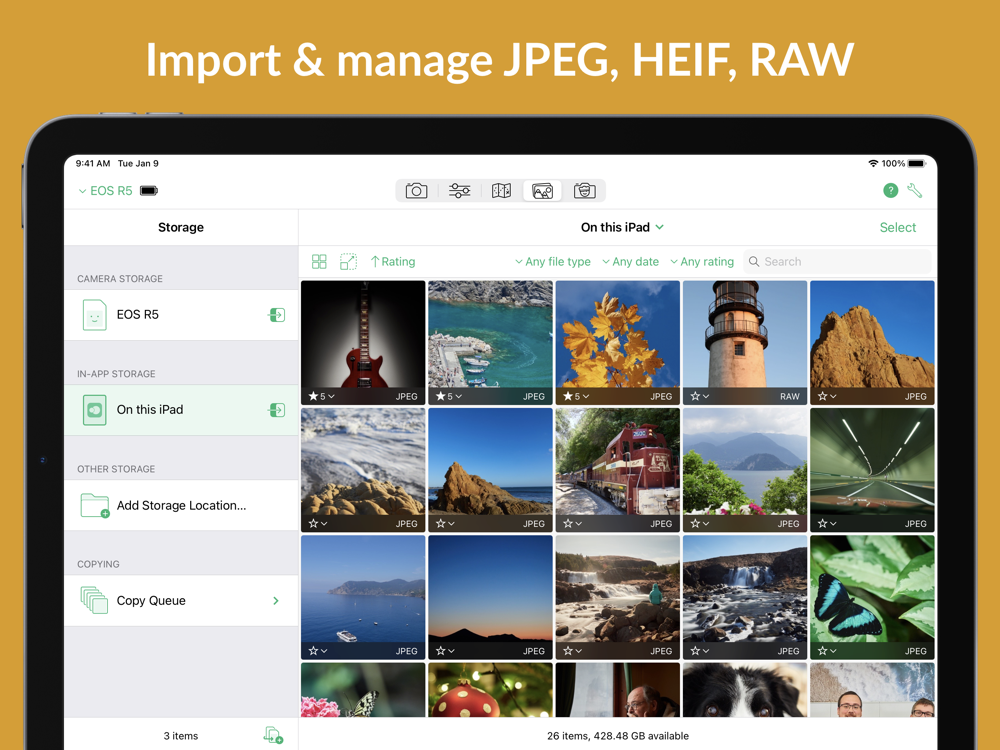Click the add copy icon in sidebar footer
The height and width of the screenshot is (750, 1000).
pyautogui.click(x=273, y=735)
